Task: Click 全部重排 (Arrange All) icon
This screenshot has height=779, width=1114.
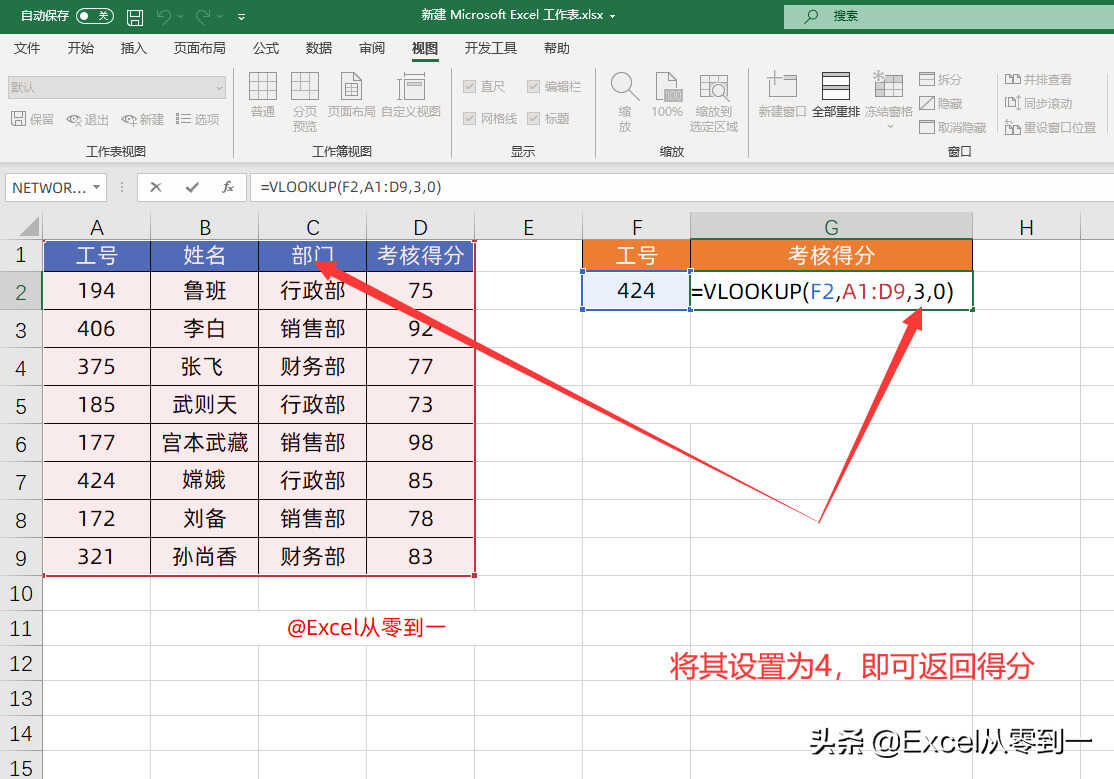Action: pos(835,97)
